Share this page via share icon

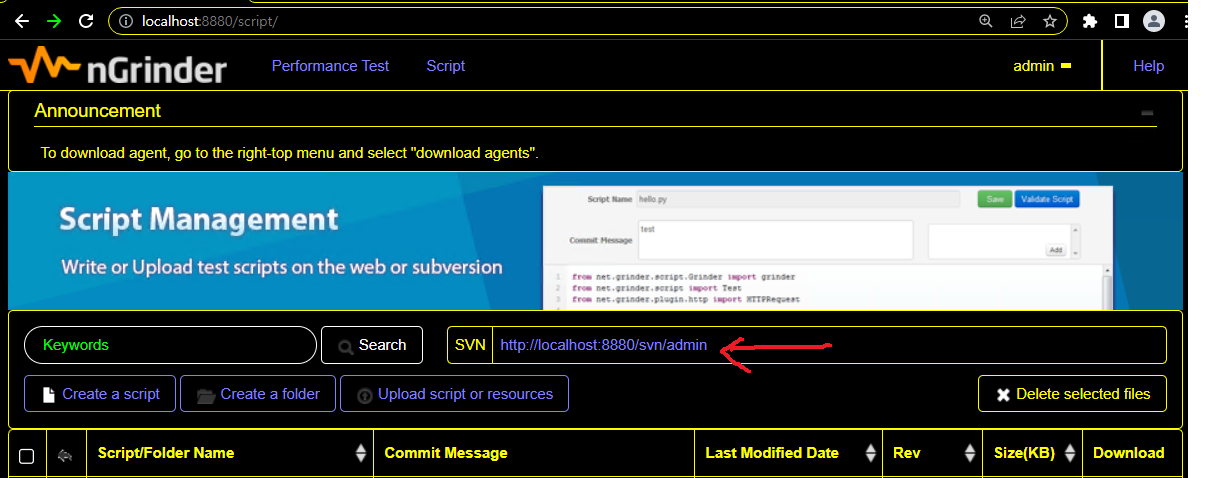[x=1018, y=20]
